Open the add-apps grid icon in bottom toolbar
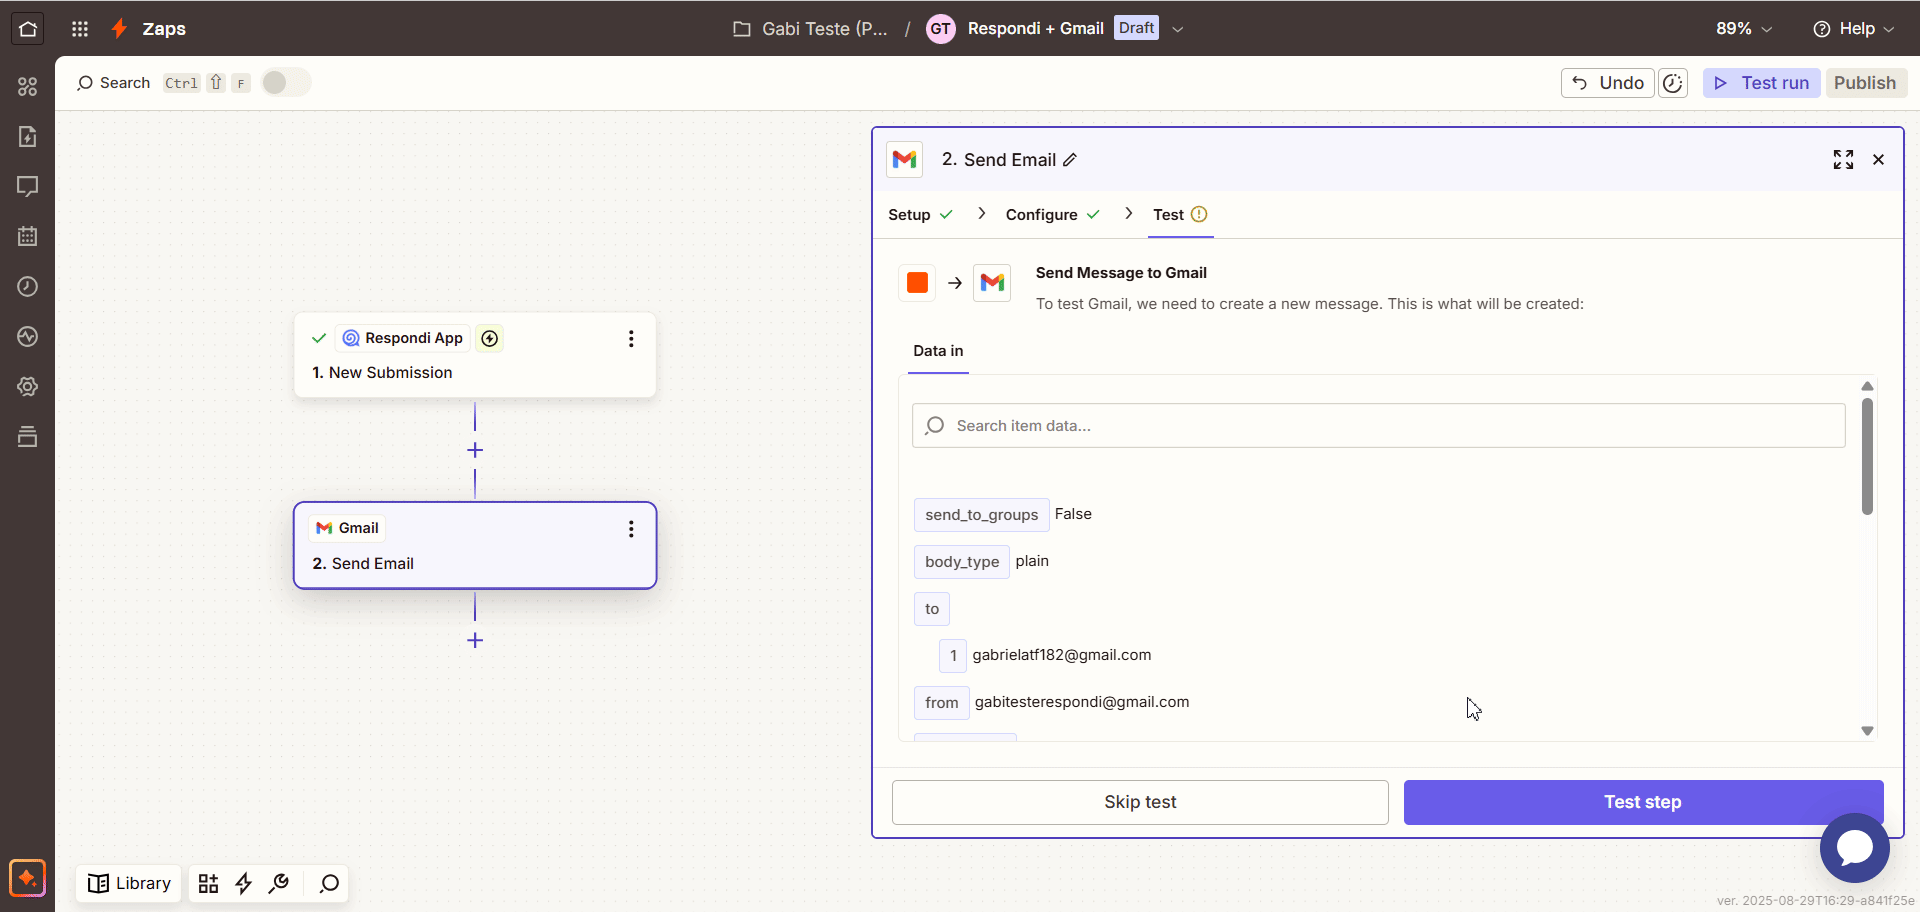 tap(208, 884)
